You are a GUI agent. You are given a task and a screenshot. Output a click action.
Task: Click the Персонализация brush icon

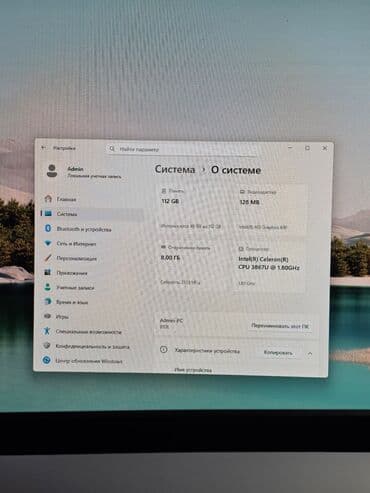48,258
